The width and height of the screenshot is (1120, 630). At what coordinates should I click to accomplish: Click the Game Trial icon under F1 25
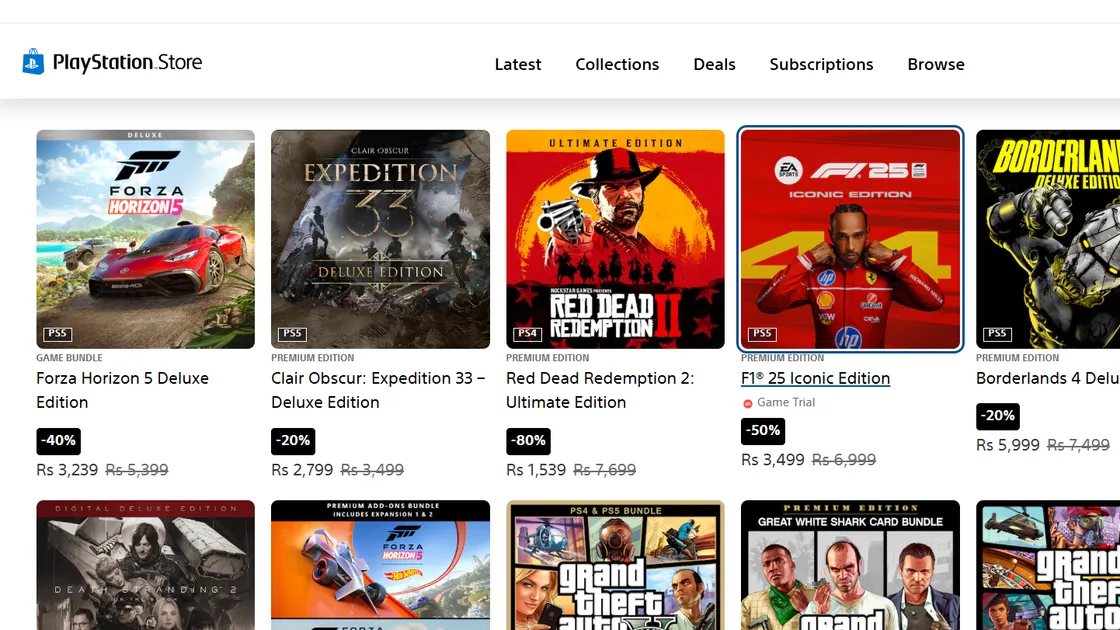click(747, 403)
